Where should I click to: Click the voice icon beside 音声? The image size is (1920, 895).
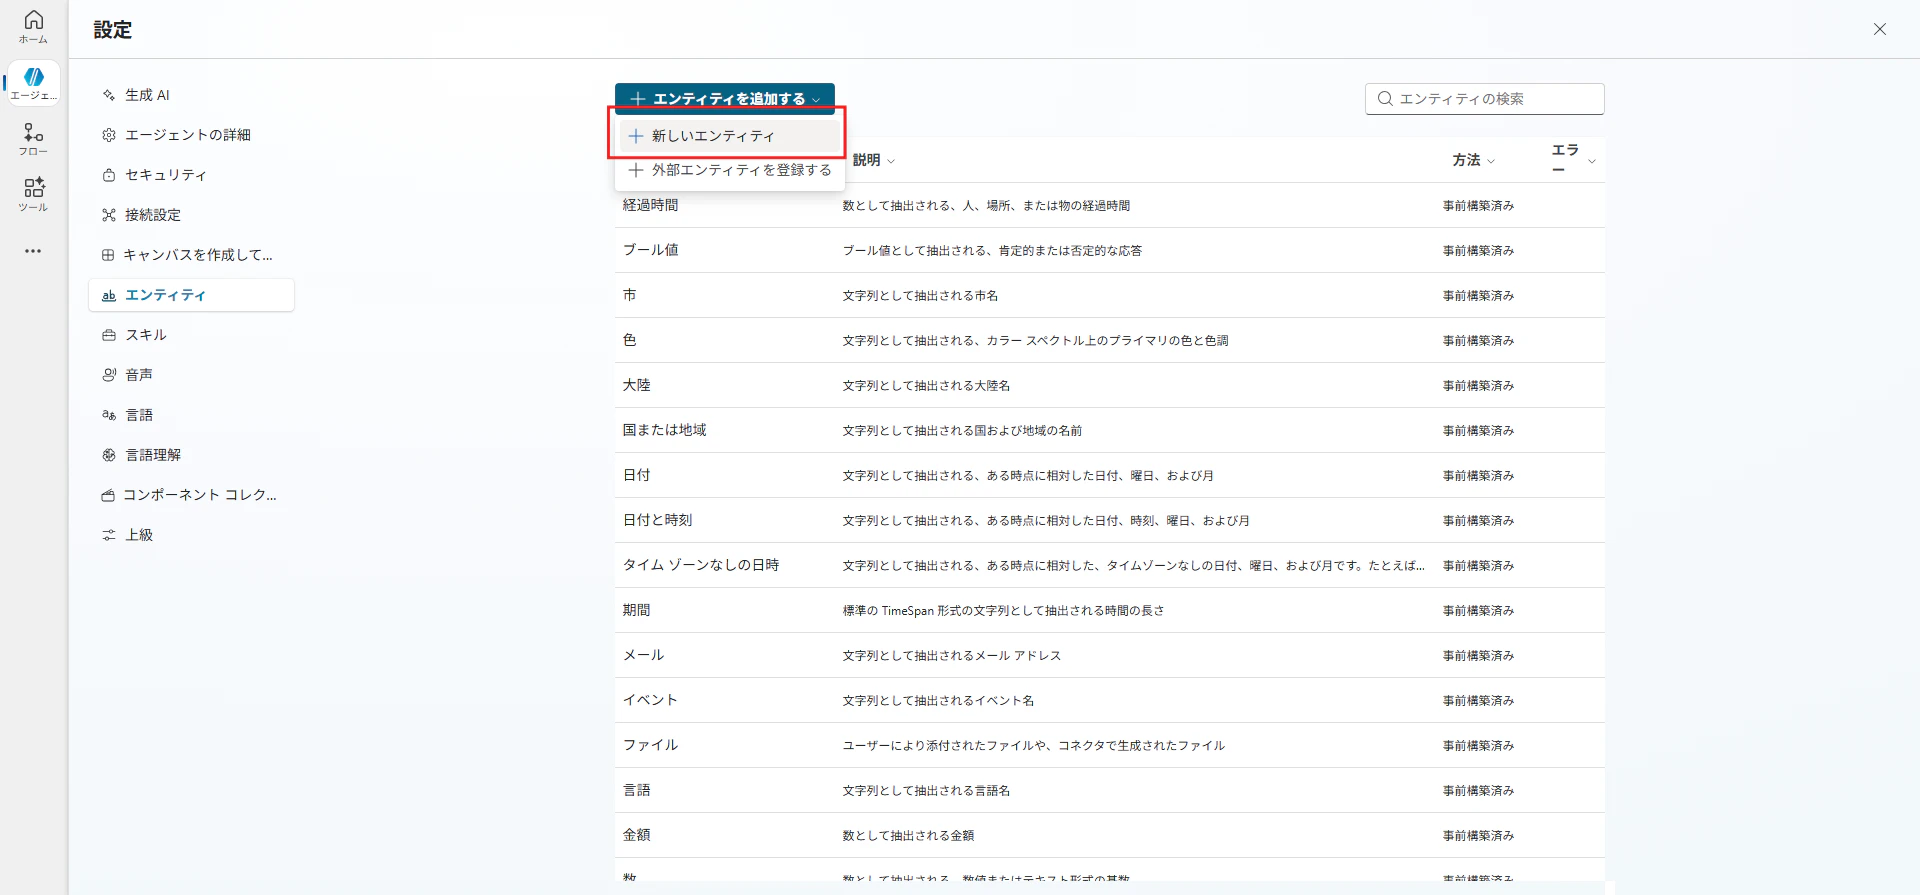tap(109, 375)
